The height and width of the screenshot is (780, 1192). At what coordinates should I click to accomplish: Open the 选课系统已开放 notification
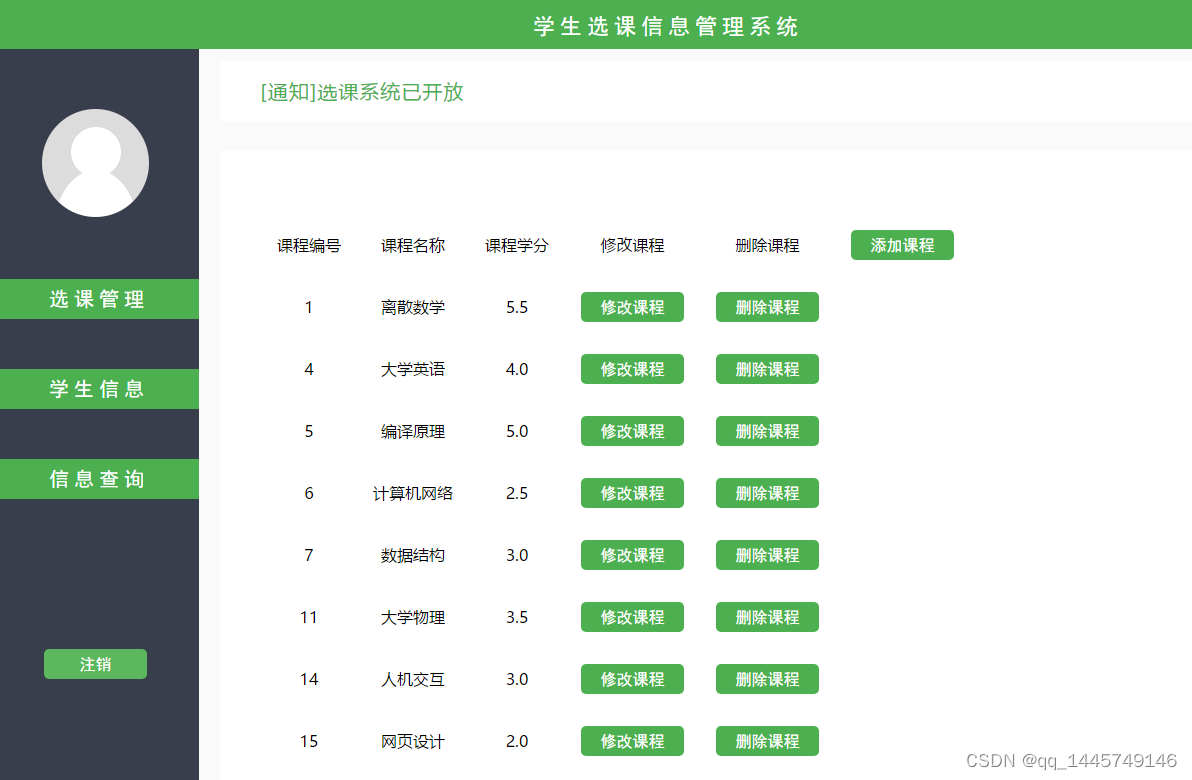(360, 91)
